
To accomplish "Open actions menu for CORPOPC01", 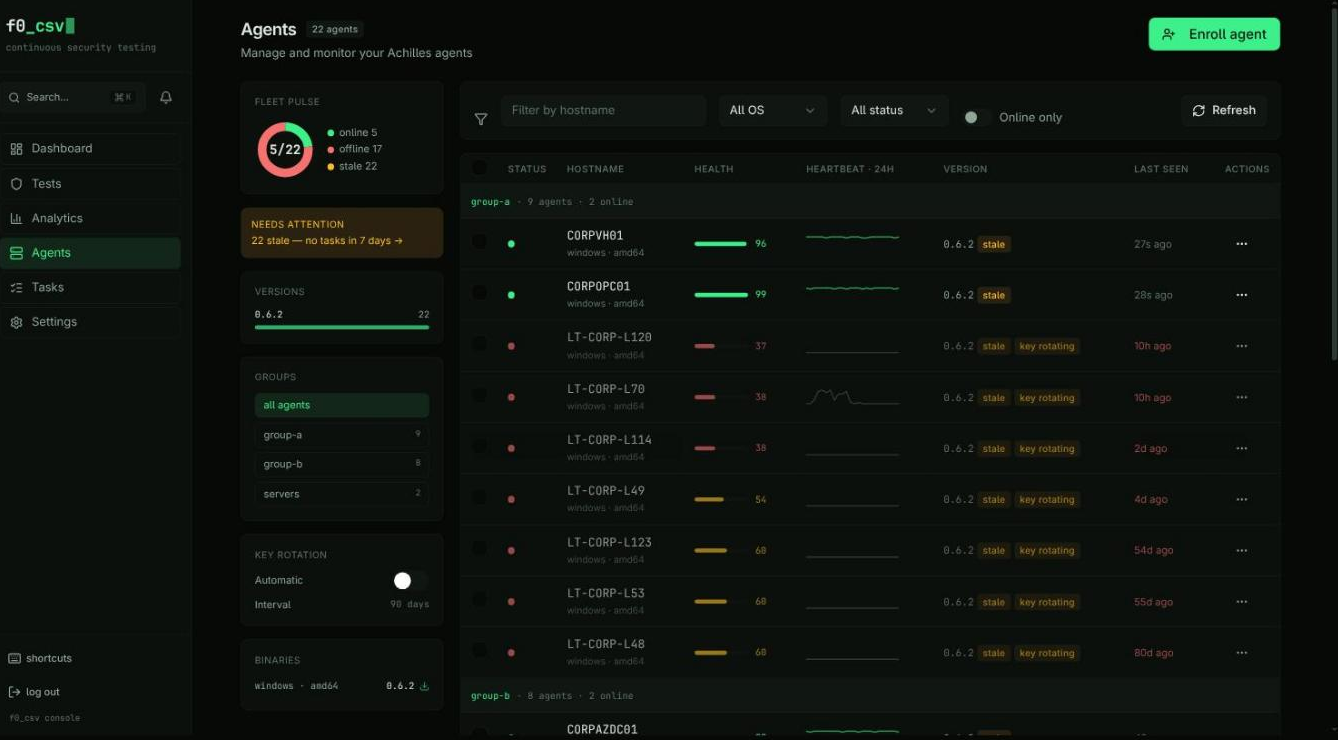I will 1242,295.
